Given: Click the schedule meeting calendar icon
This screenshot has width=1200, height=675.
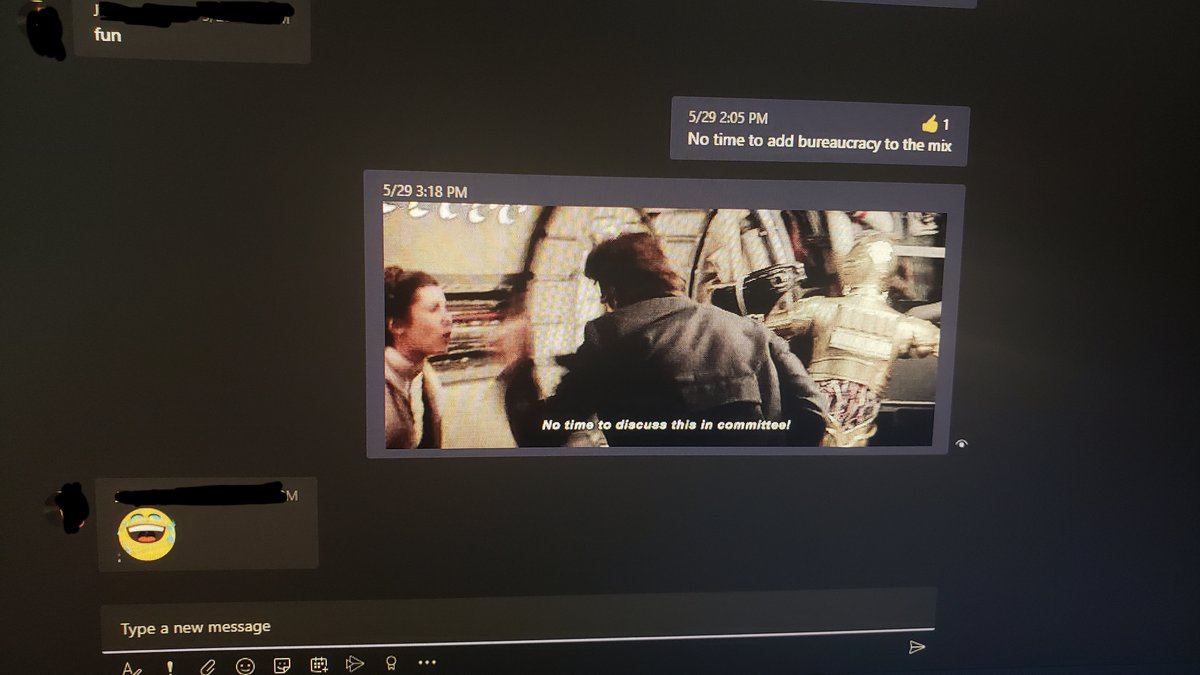Looking at the screenshot, I should click(319, 664).
